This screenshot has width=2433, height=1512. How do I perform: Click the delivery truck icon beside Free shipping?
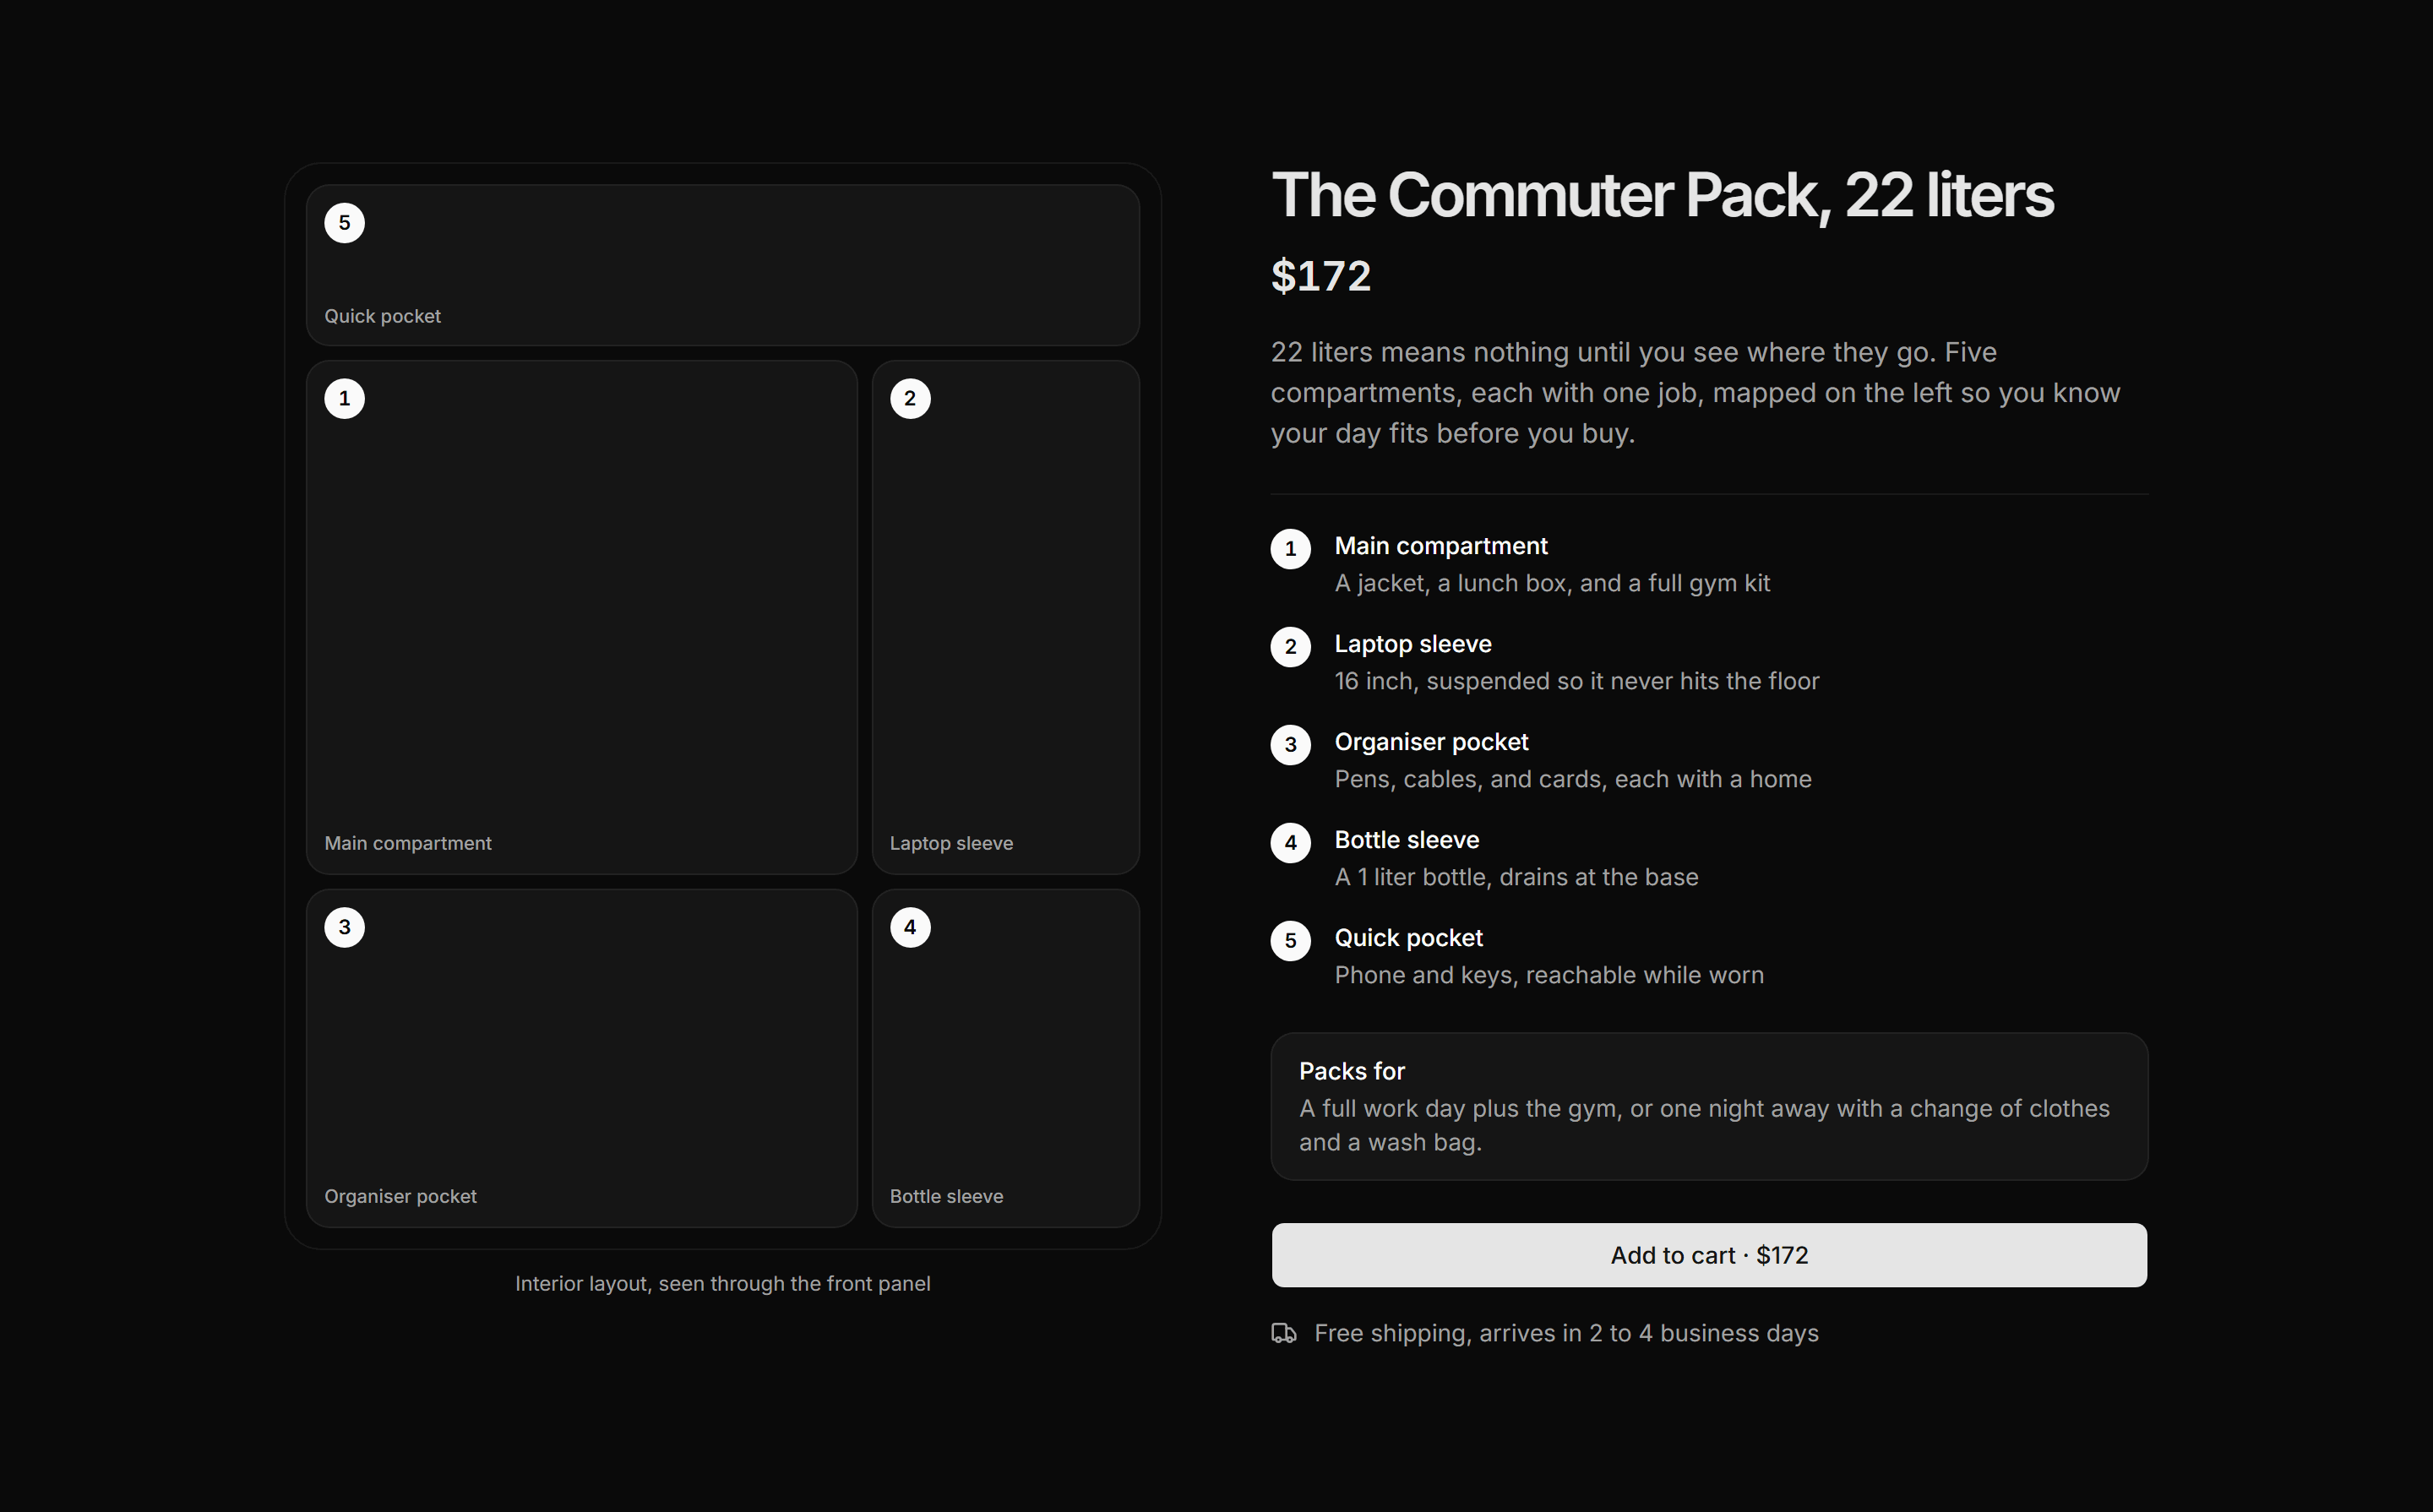pyautogui.click(x=1284, y=1333)
